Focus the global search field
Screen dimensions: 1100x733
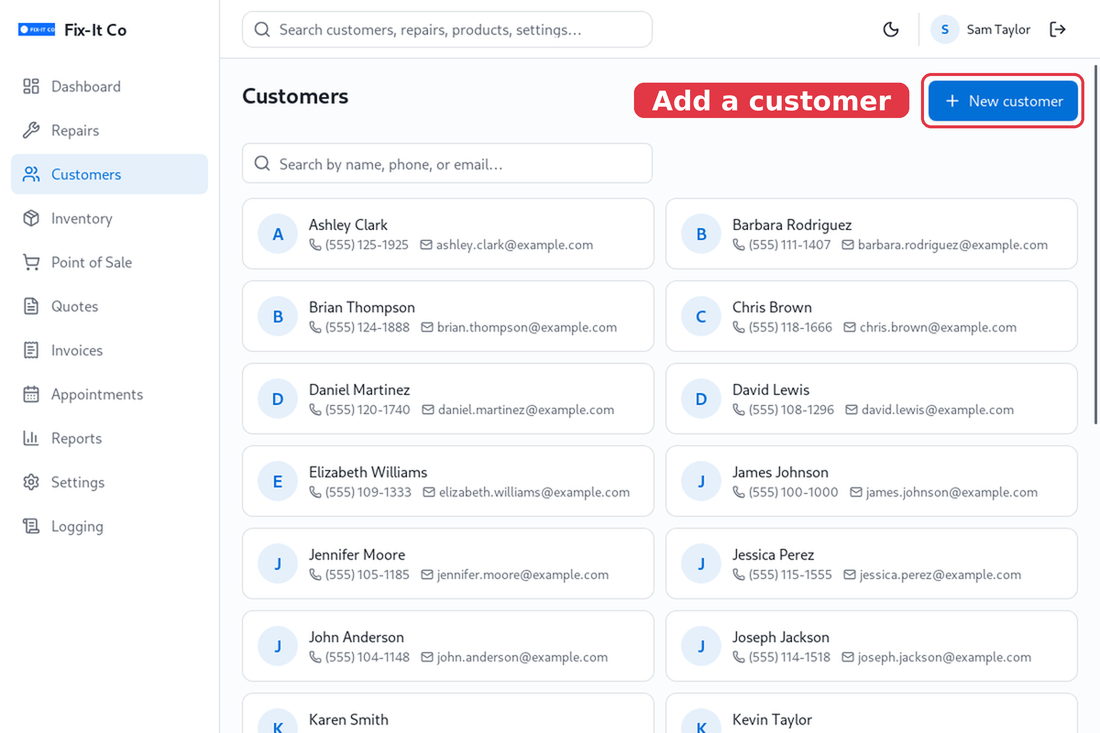click(x=448, y=29)
